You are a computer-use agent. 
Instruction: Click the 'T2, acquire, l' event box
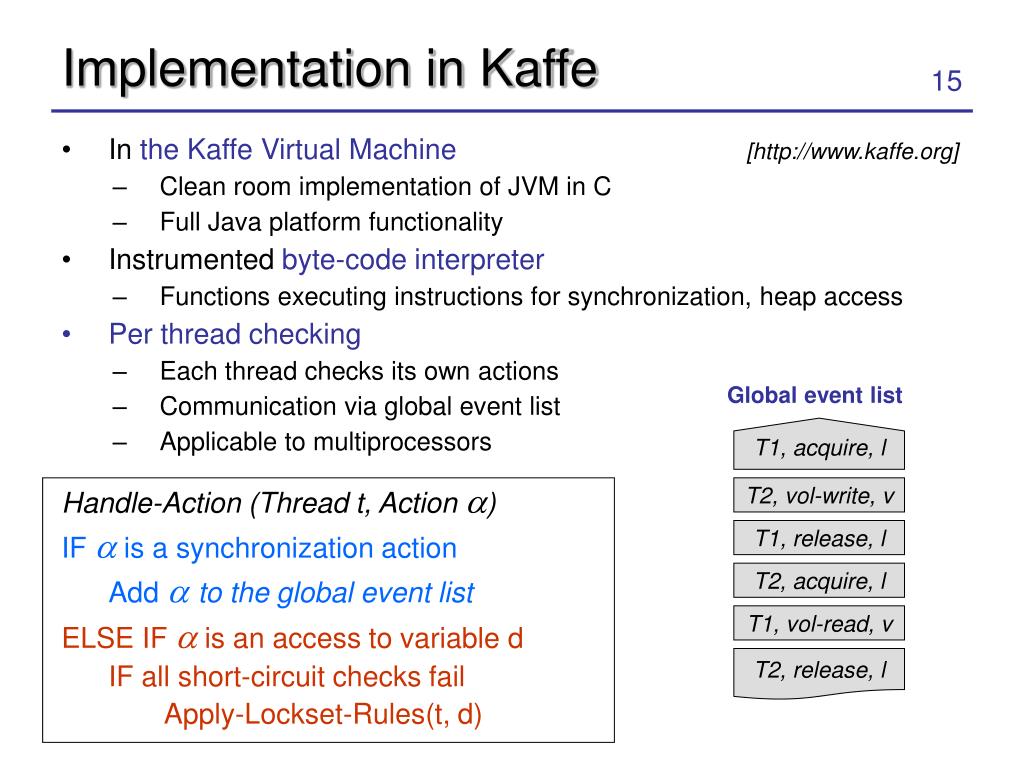coord(819,581)
